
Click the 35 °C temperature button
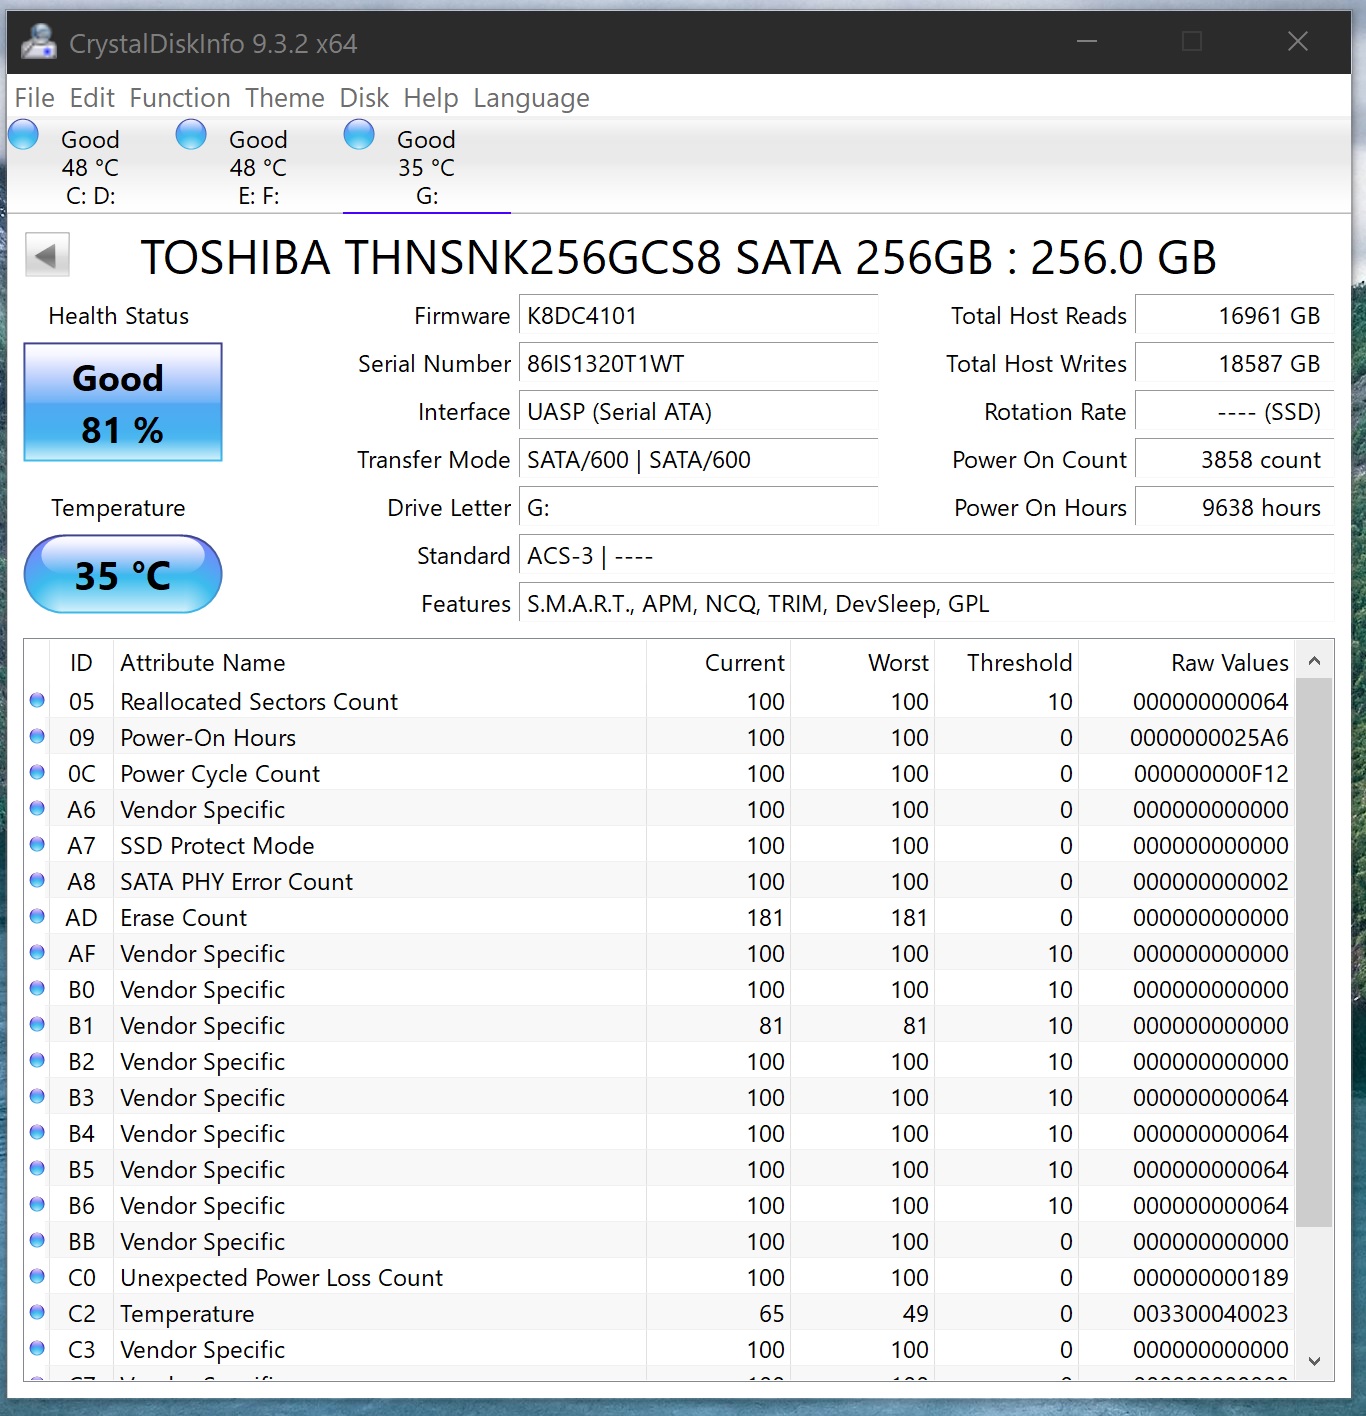pos(123,574)
